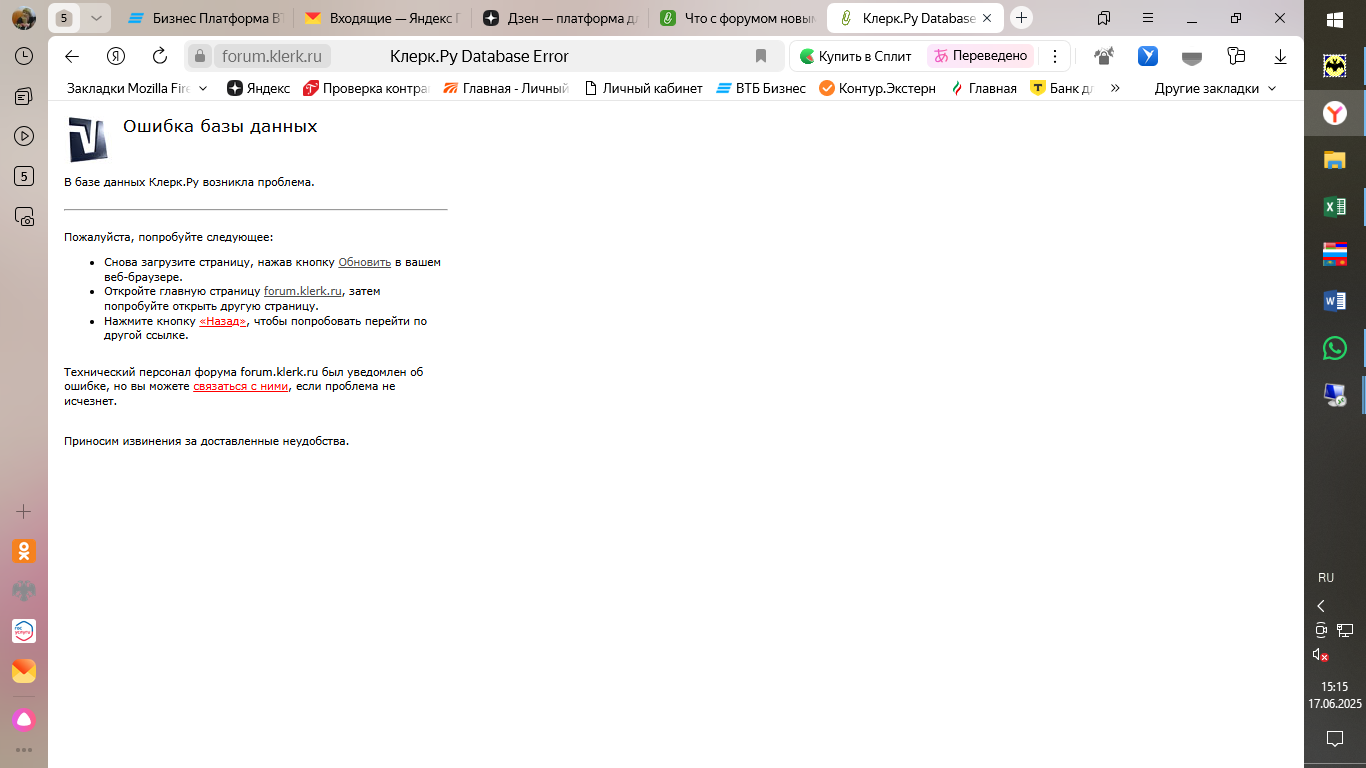The width and height of the screenshot is (1366, 768).
Task: Open the history clock in sidebar
Action: pyautogui.click(x=24, y=56)
